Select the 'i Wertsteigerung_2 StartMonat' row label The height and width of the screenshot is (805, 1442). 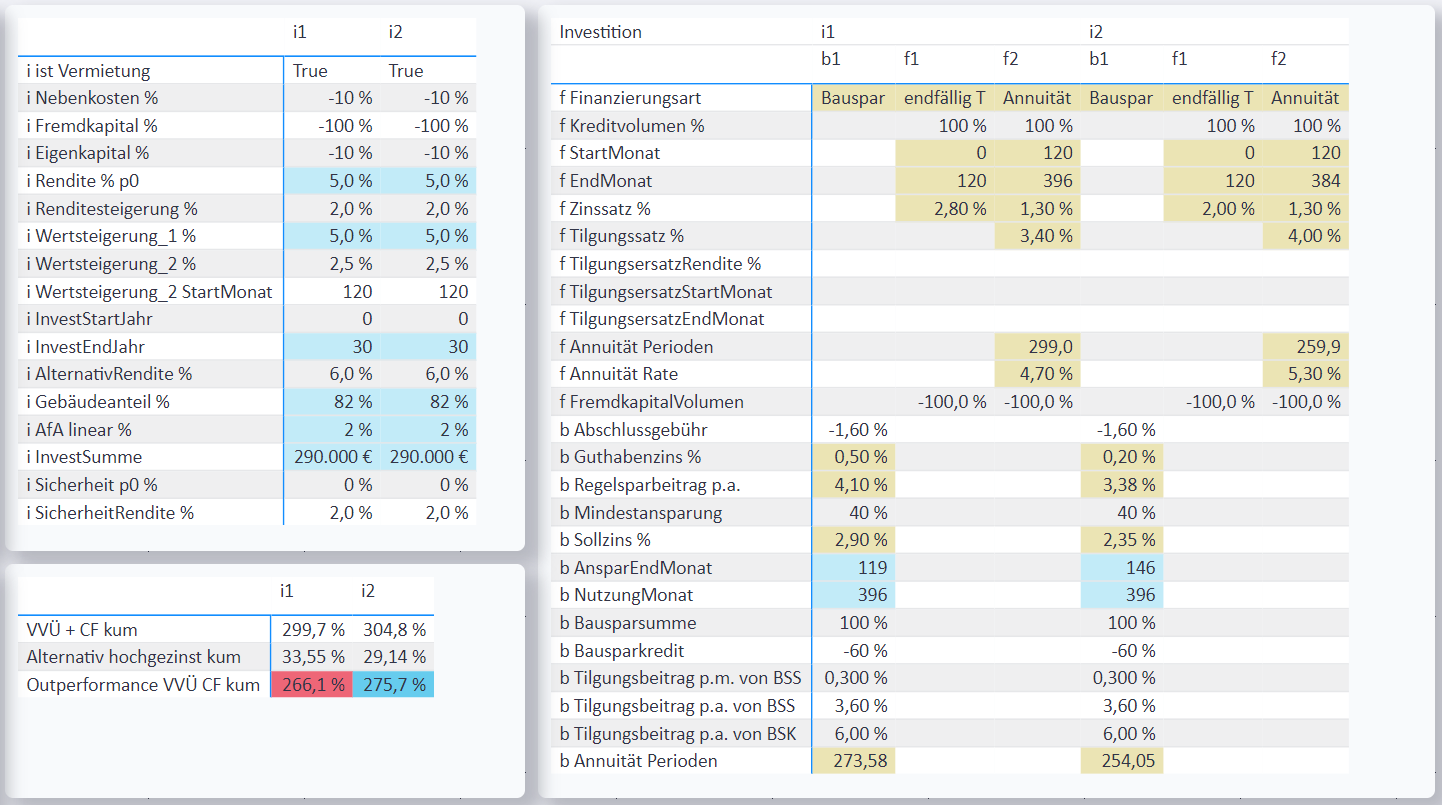[x=149, y=292]
